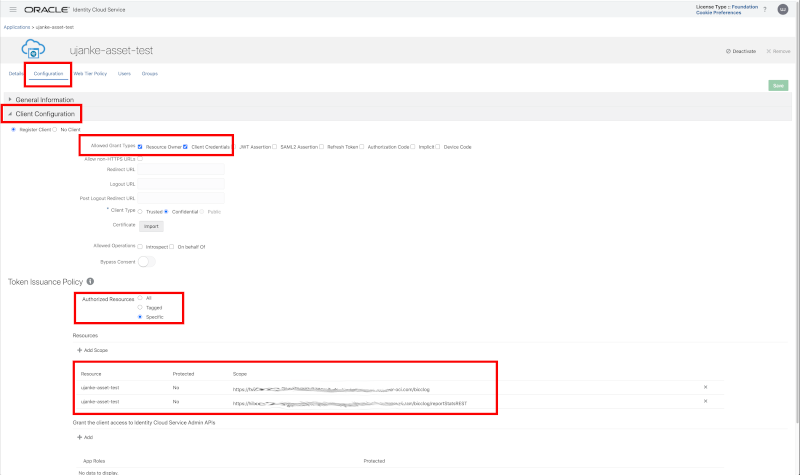This screenshot has height=475, width=800.
Task: Click the Resource column header
Action: click(x=91, y=374)
